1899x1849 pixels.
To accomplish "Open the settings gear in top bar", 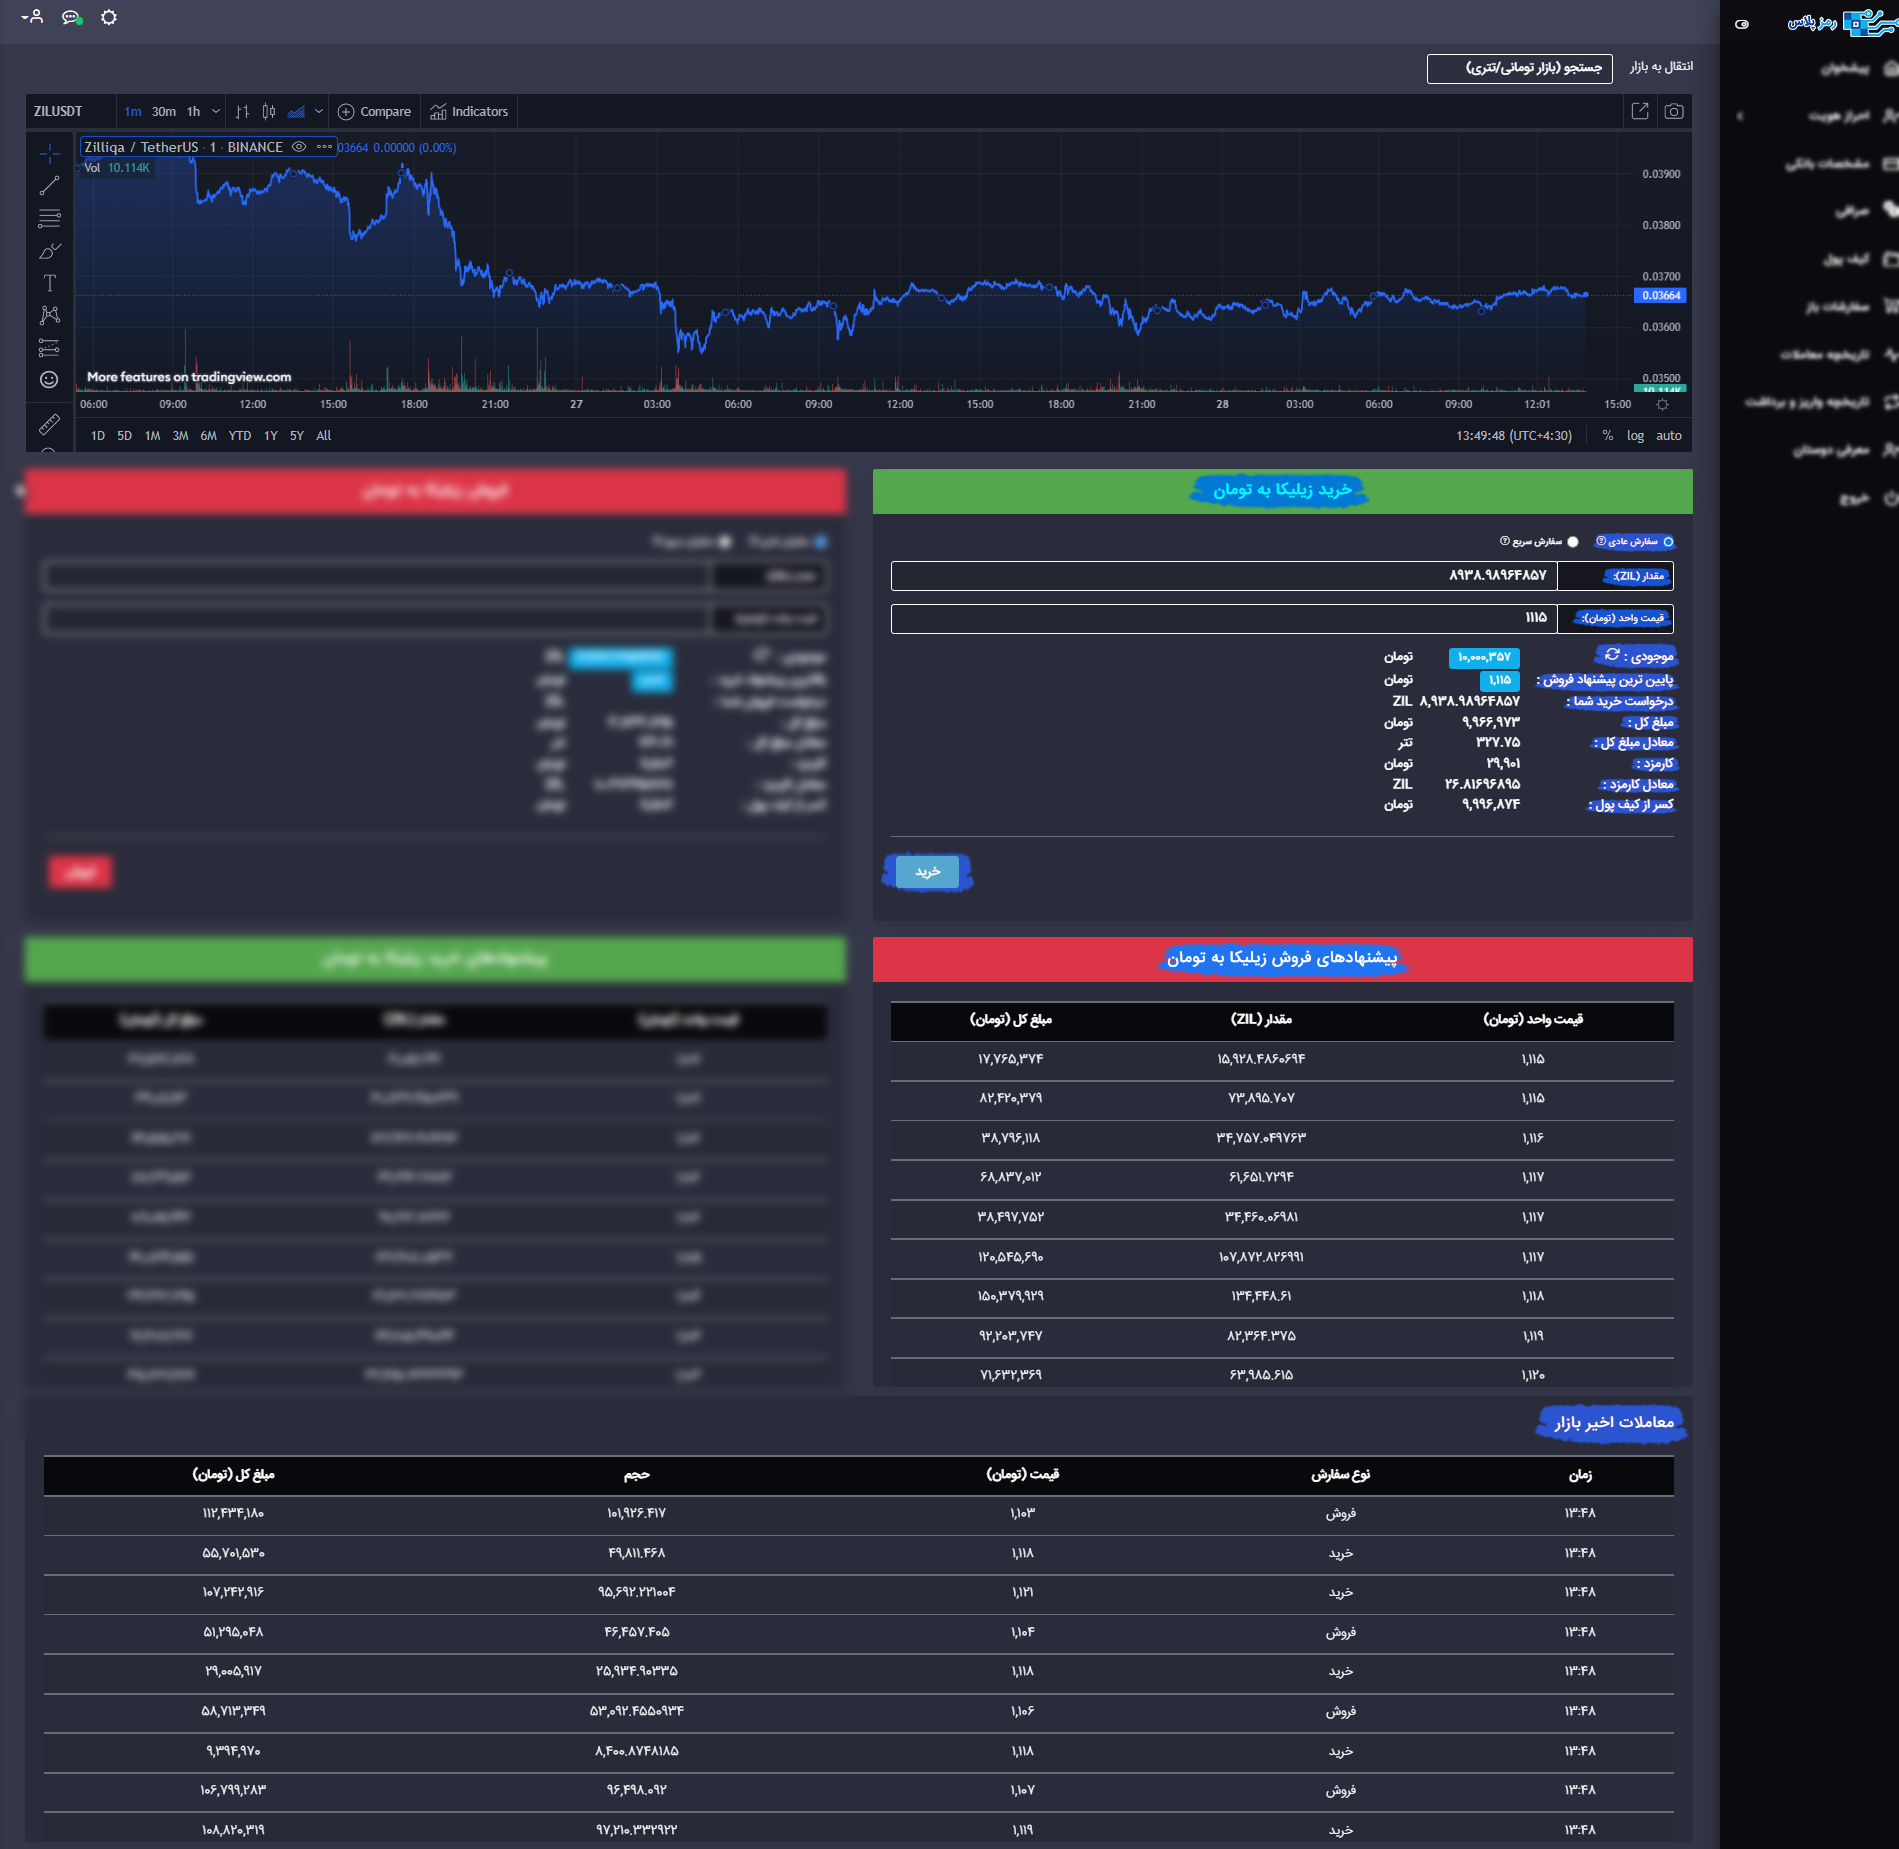I will pyautogui.click(x=109, y=17).
